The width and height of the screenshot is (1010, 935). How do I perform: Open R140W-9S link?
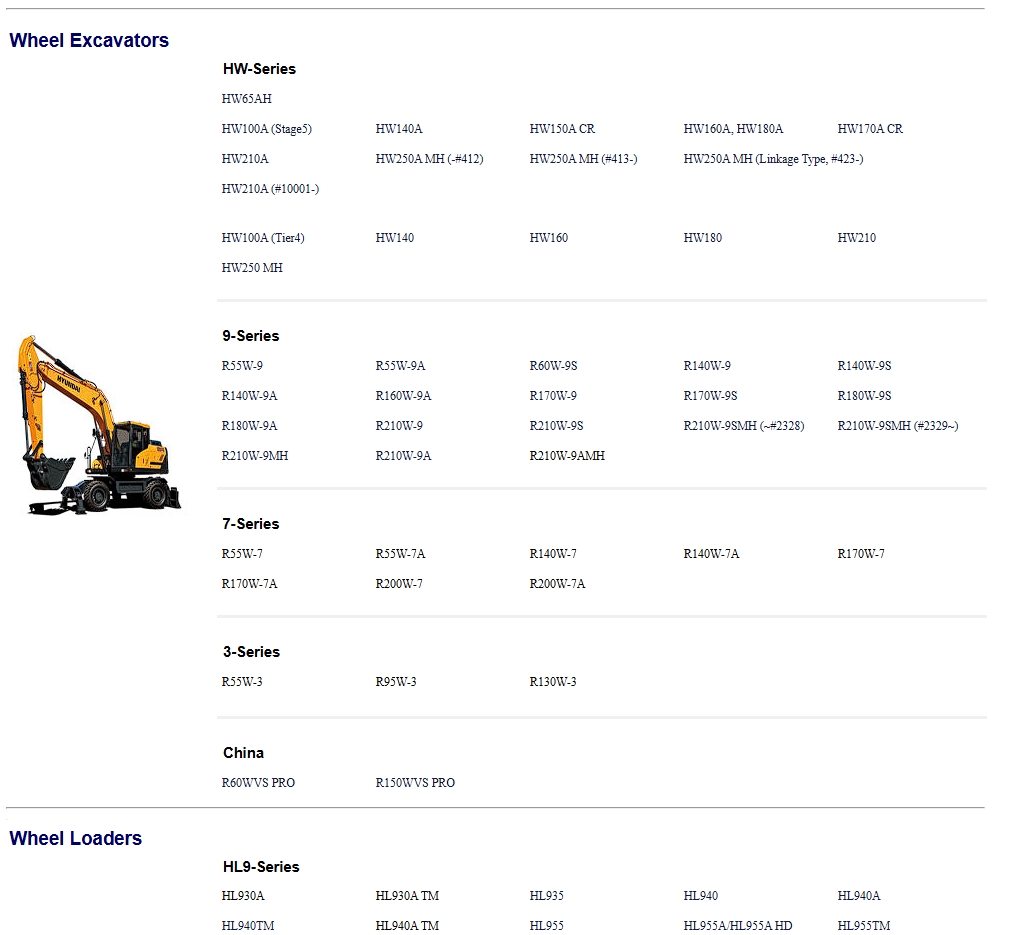point(864,366)
